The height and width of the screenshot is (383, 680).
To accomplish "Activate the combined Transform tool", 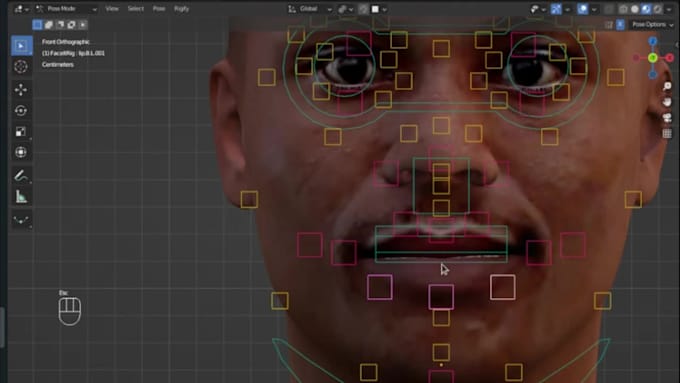I will 21,152.
